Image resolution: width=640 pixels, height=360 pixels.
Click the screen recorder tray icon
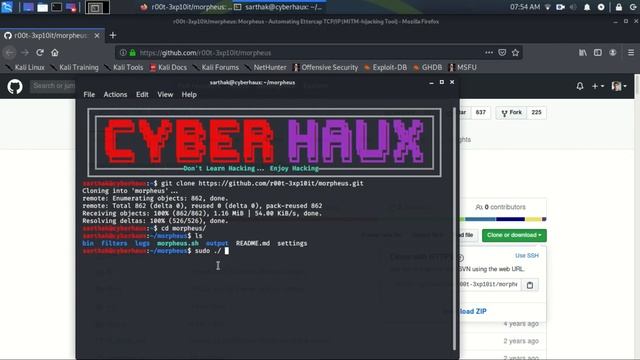[560, 7]
